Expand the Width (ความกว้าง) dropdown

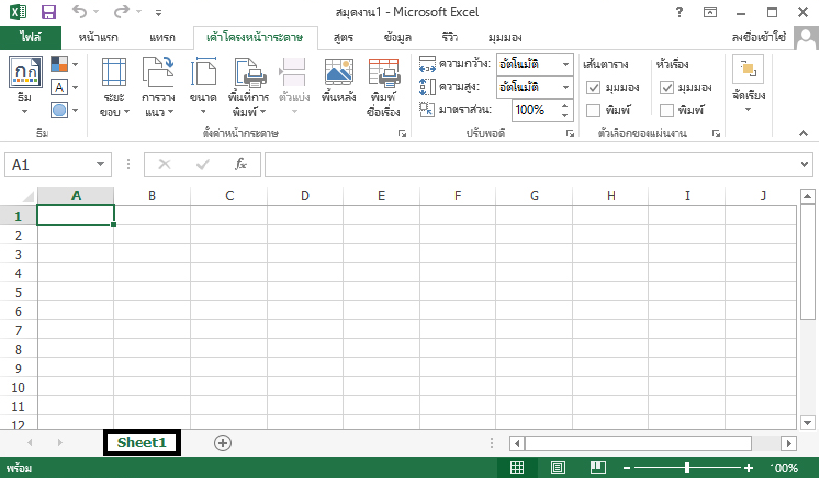[565, 64]
